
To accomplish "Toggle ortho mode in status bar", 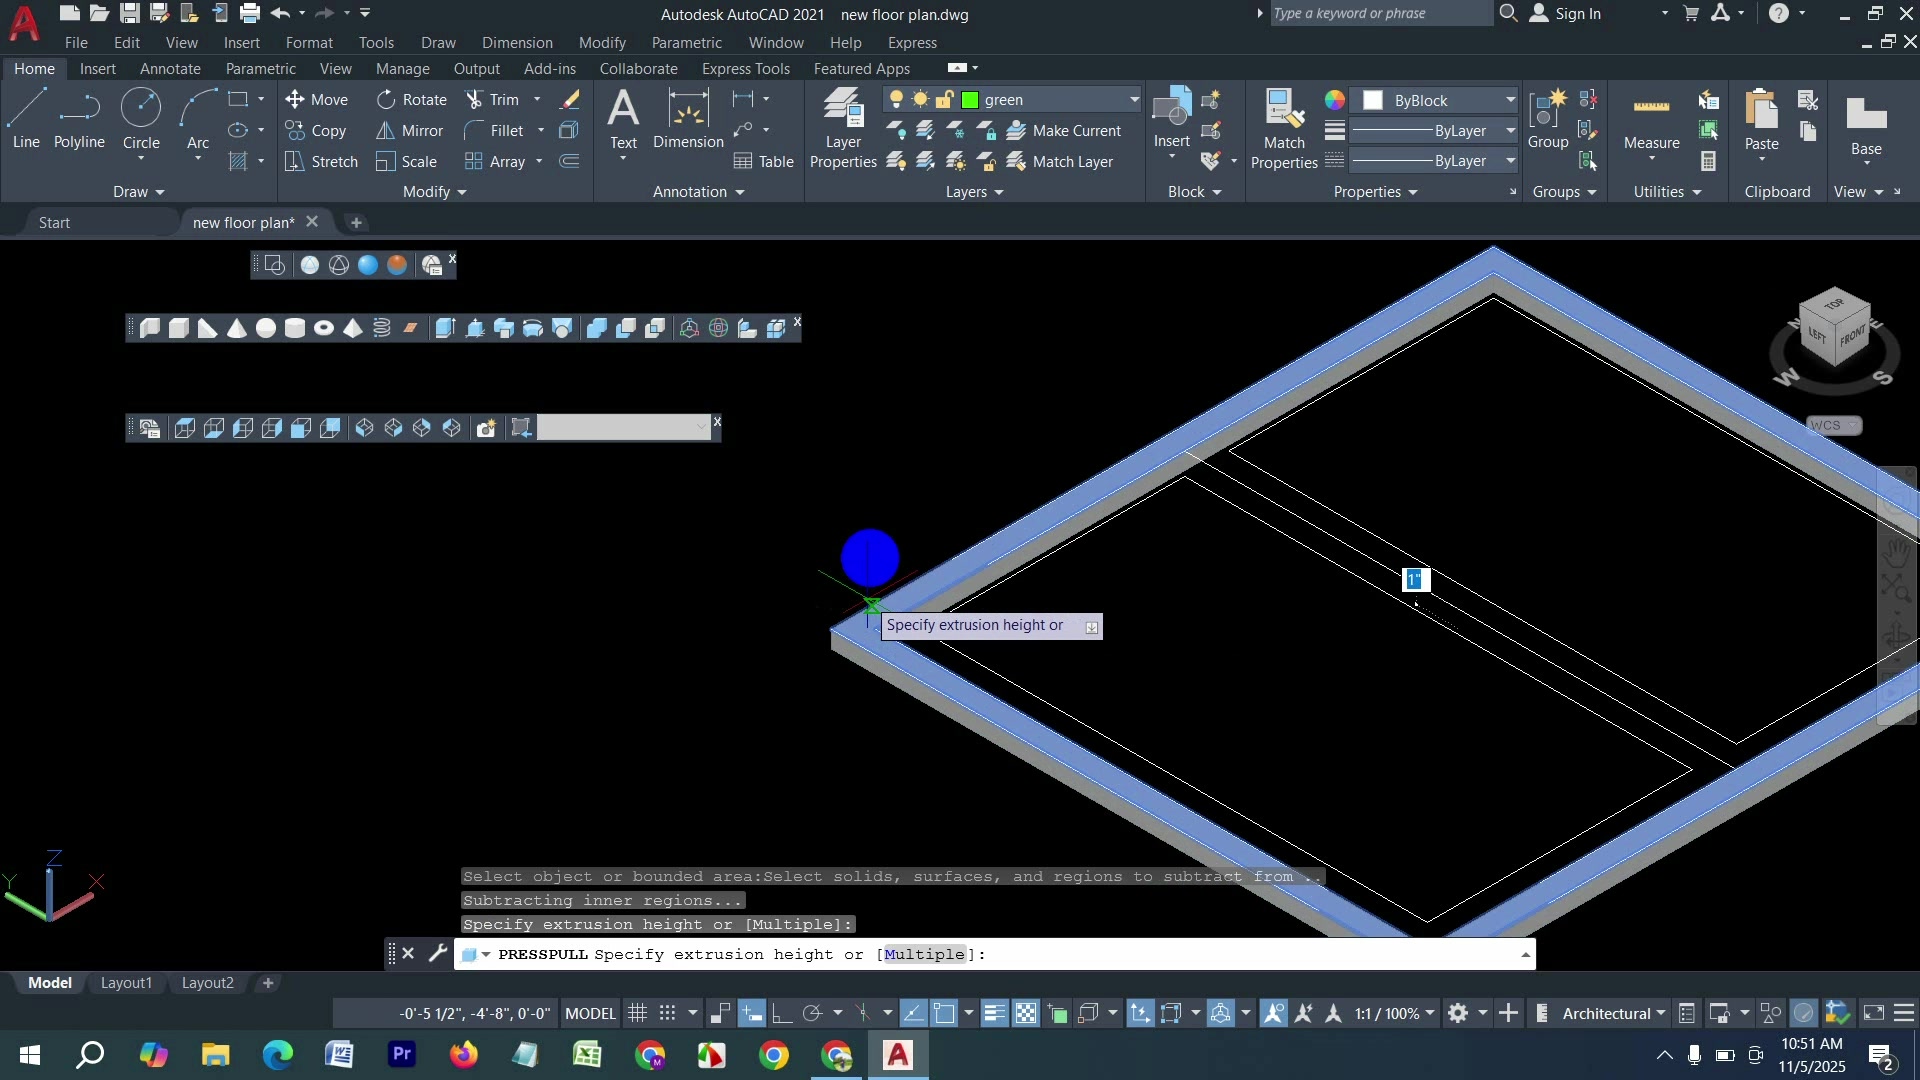I will tap(782, 1014).
